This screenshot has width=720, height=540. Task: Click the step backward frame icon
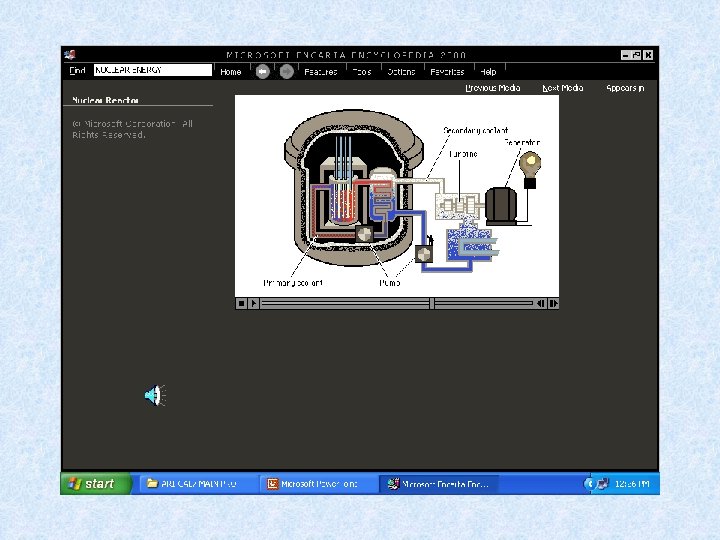[x=541, y=303]
